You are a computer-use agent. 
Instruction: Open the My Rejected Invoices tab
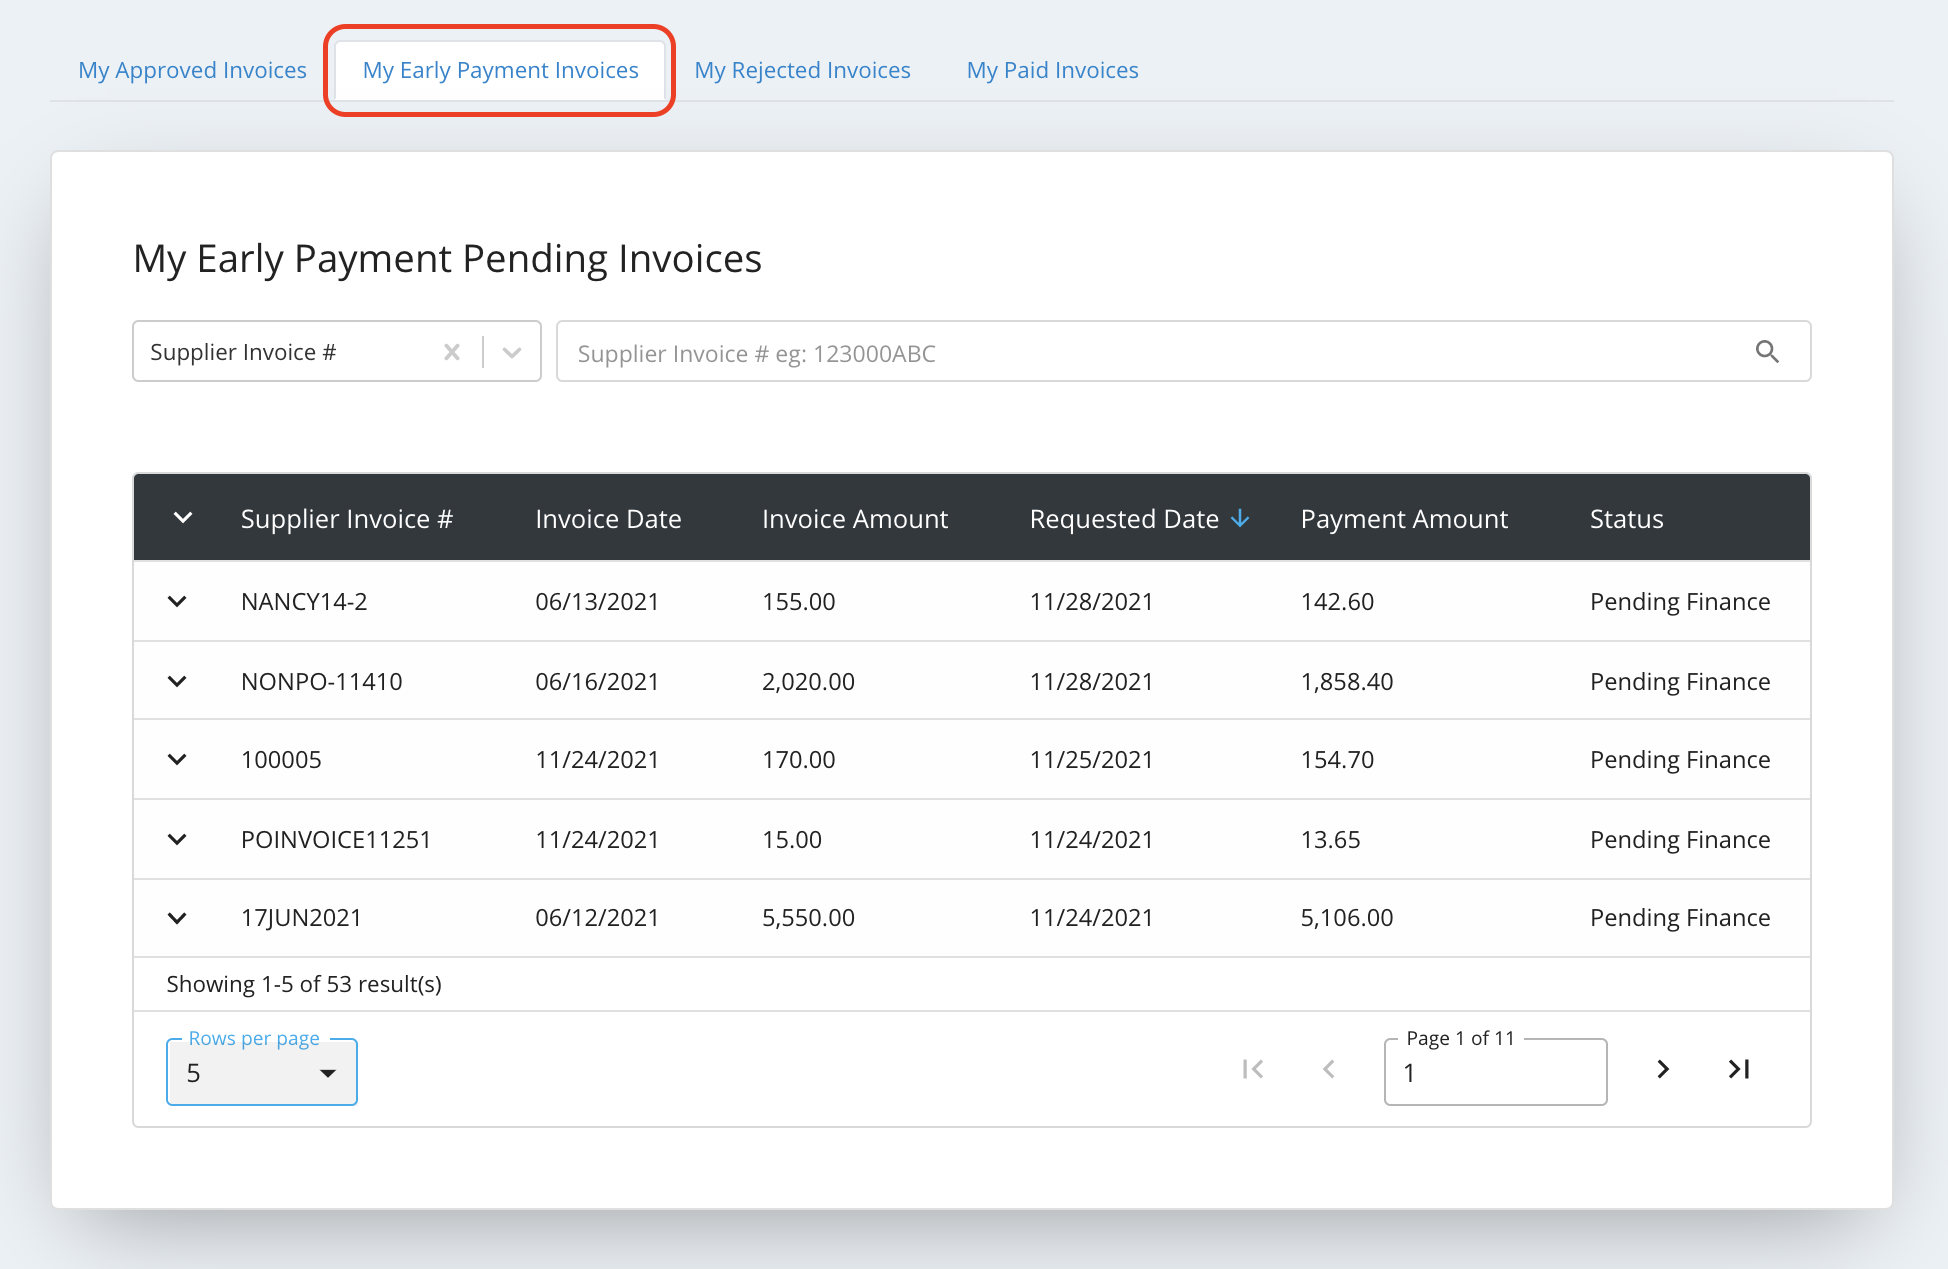click(802, 70)
